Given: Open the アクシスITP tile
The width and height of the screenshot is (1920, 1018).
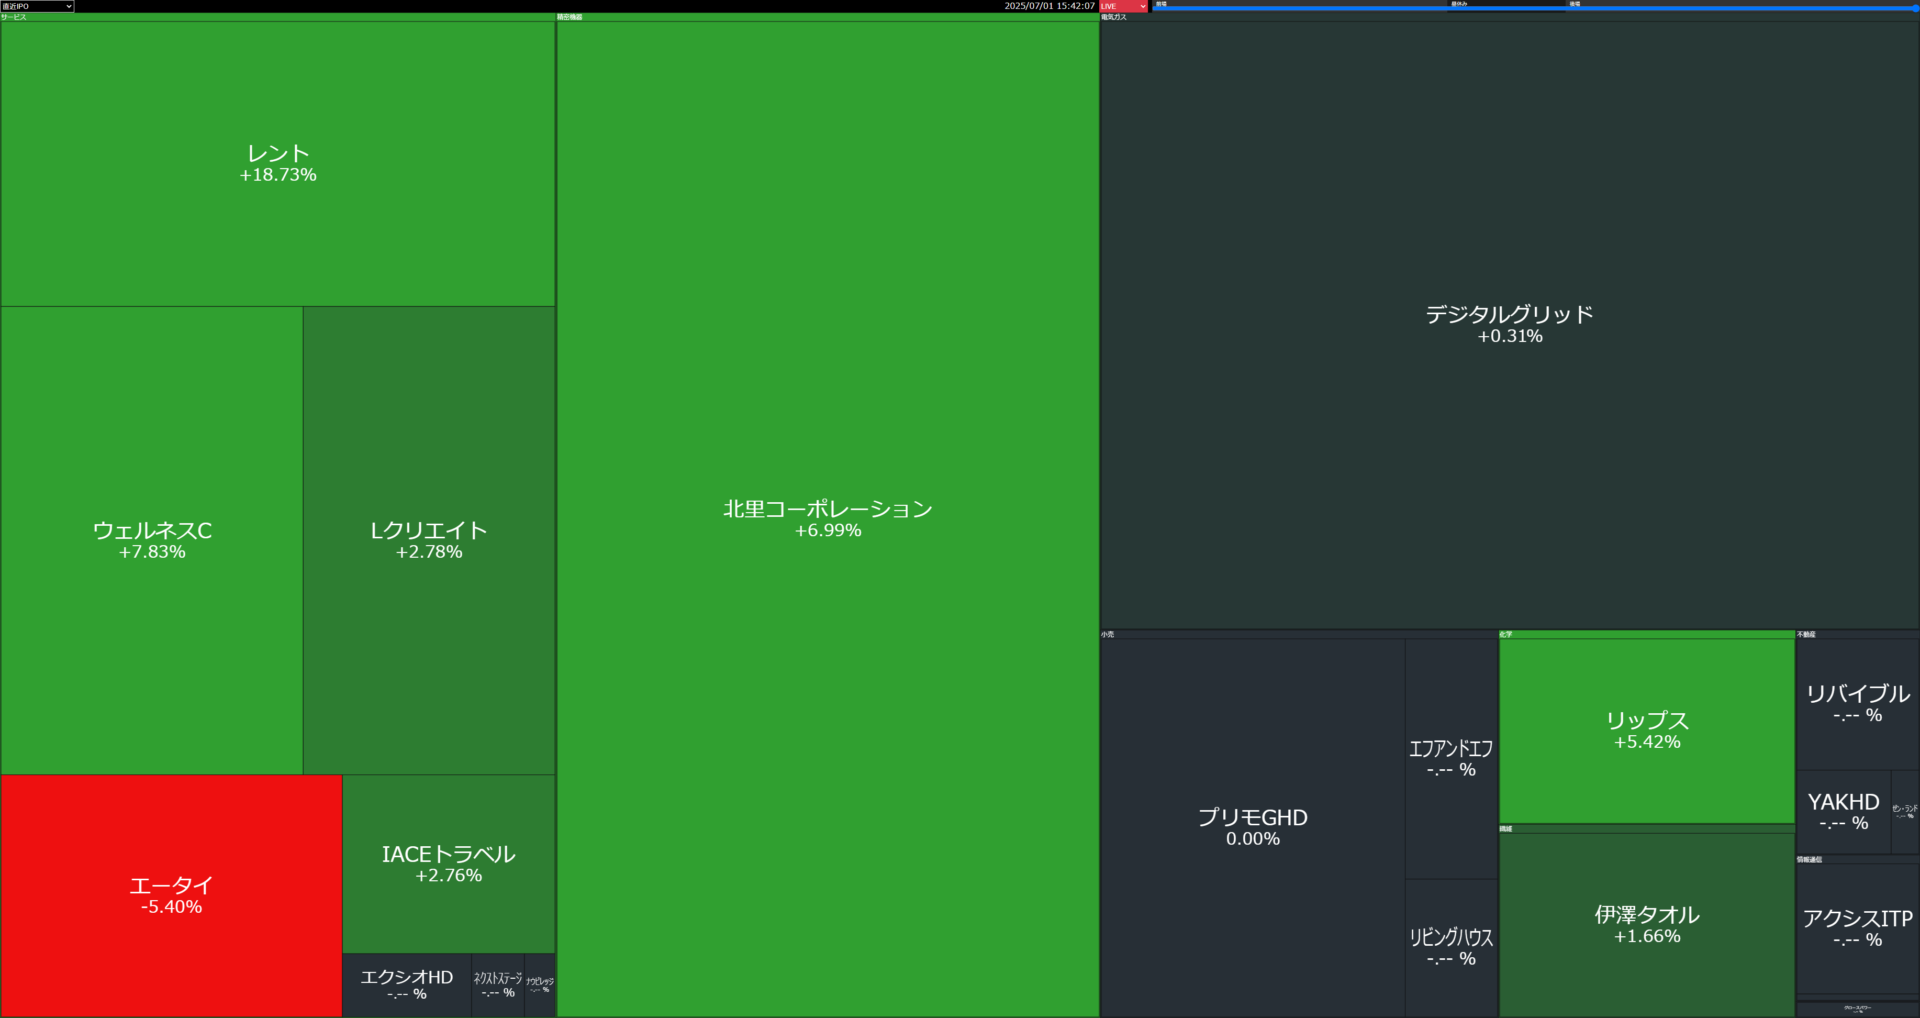Looking at the screenshot, I should pos(1858,929).
